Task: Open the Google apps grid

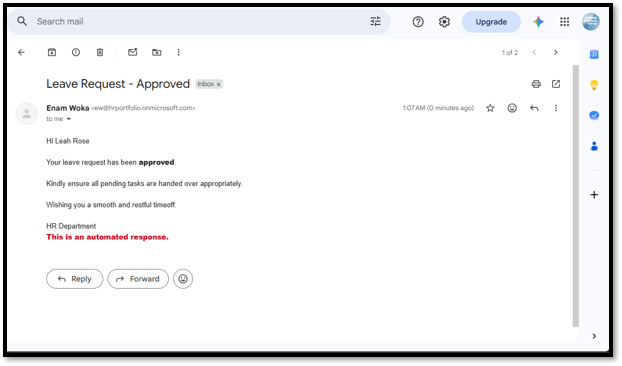Action: pyautogui.click(x=564, y=21)
